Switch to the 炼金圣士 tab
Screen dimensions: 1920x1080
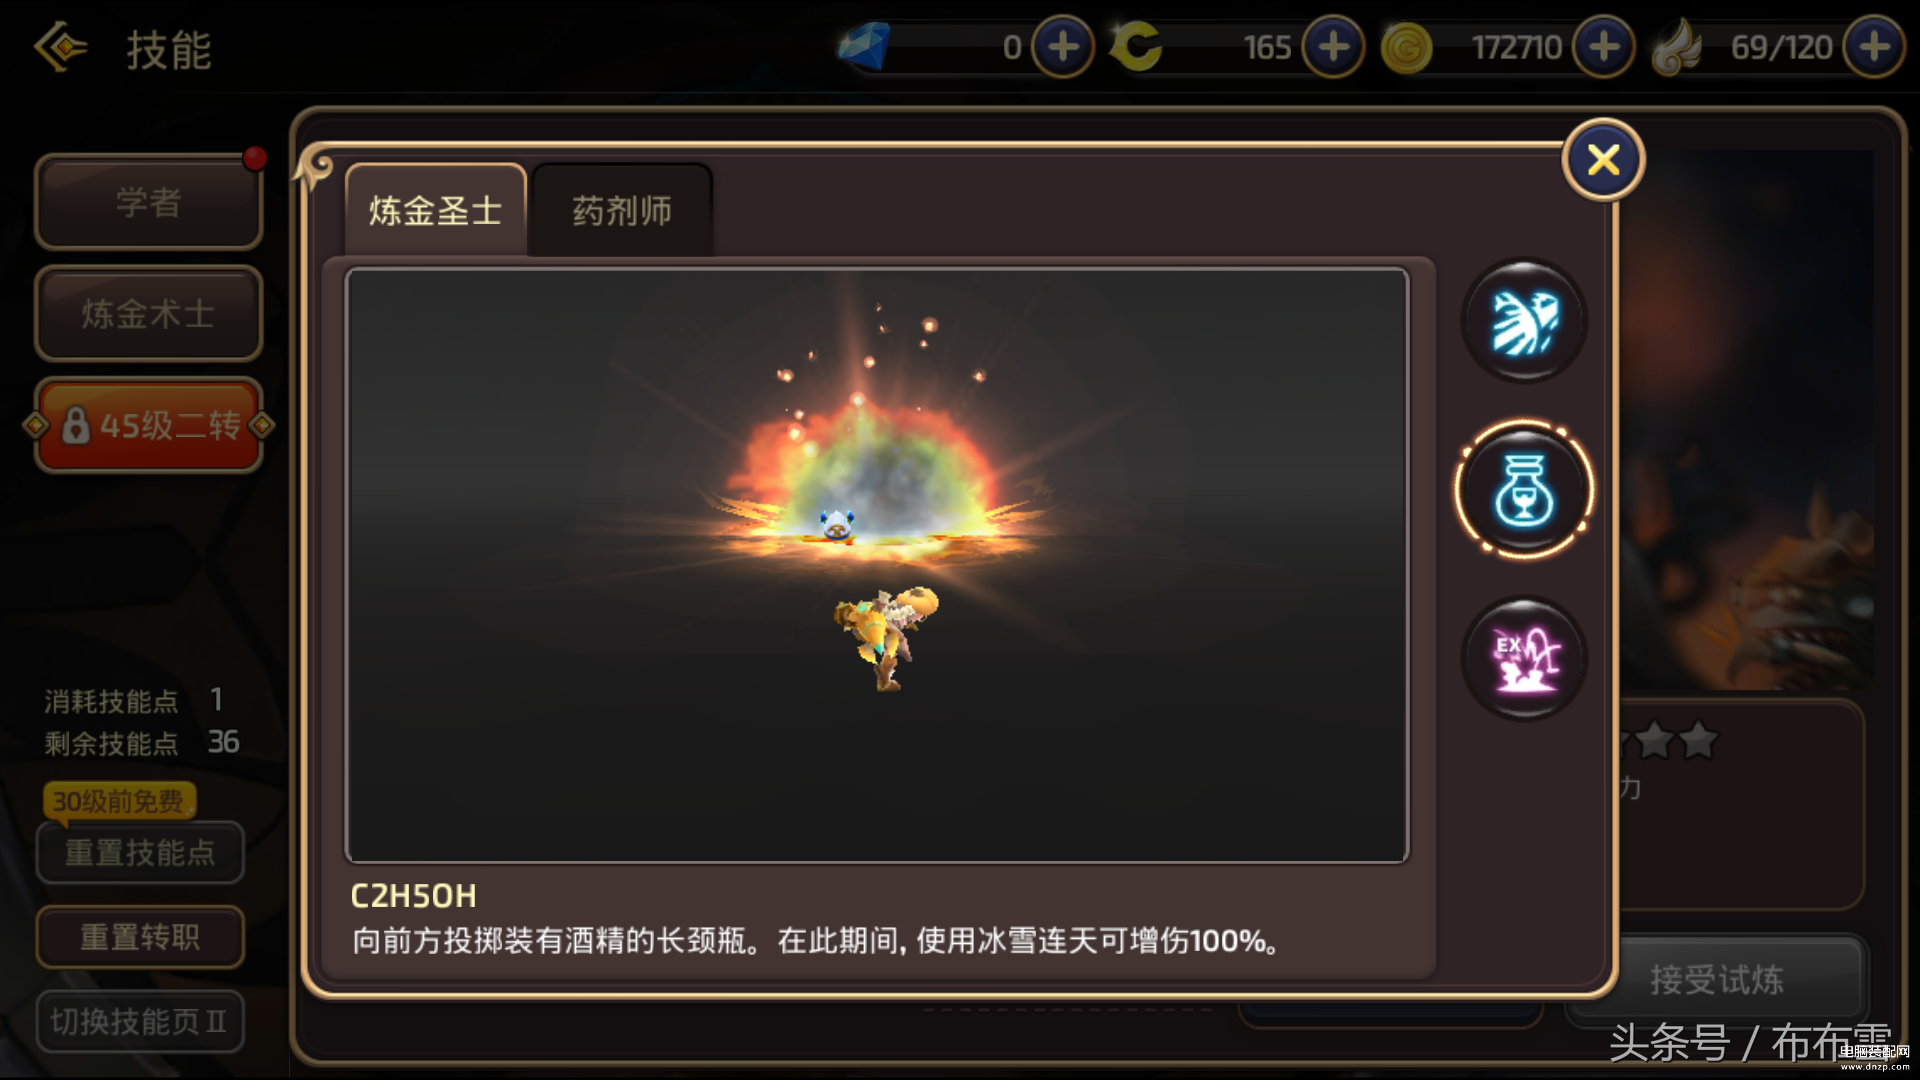point(435,210)
